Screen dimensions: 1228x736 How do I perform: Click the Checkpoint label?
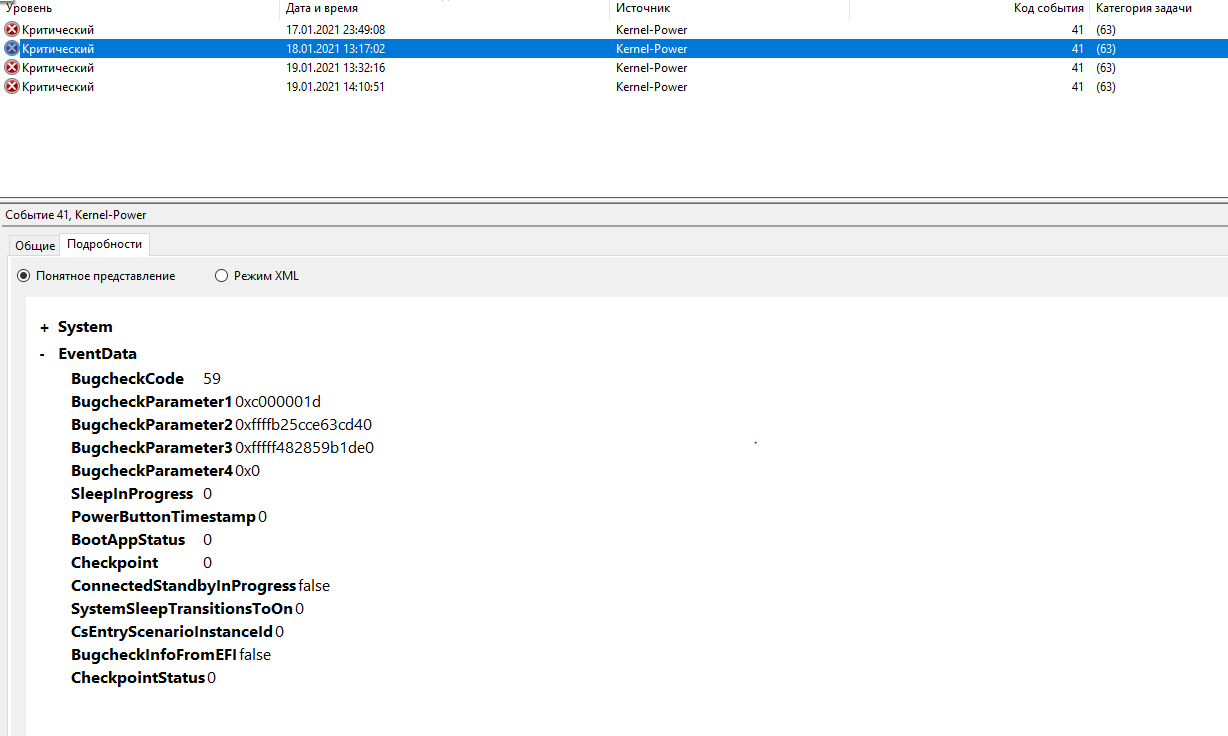(114, 563)
